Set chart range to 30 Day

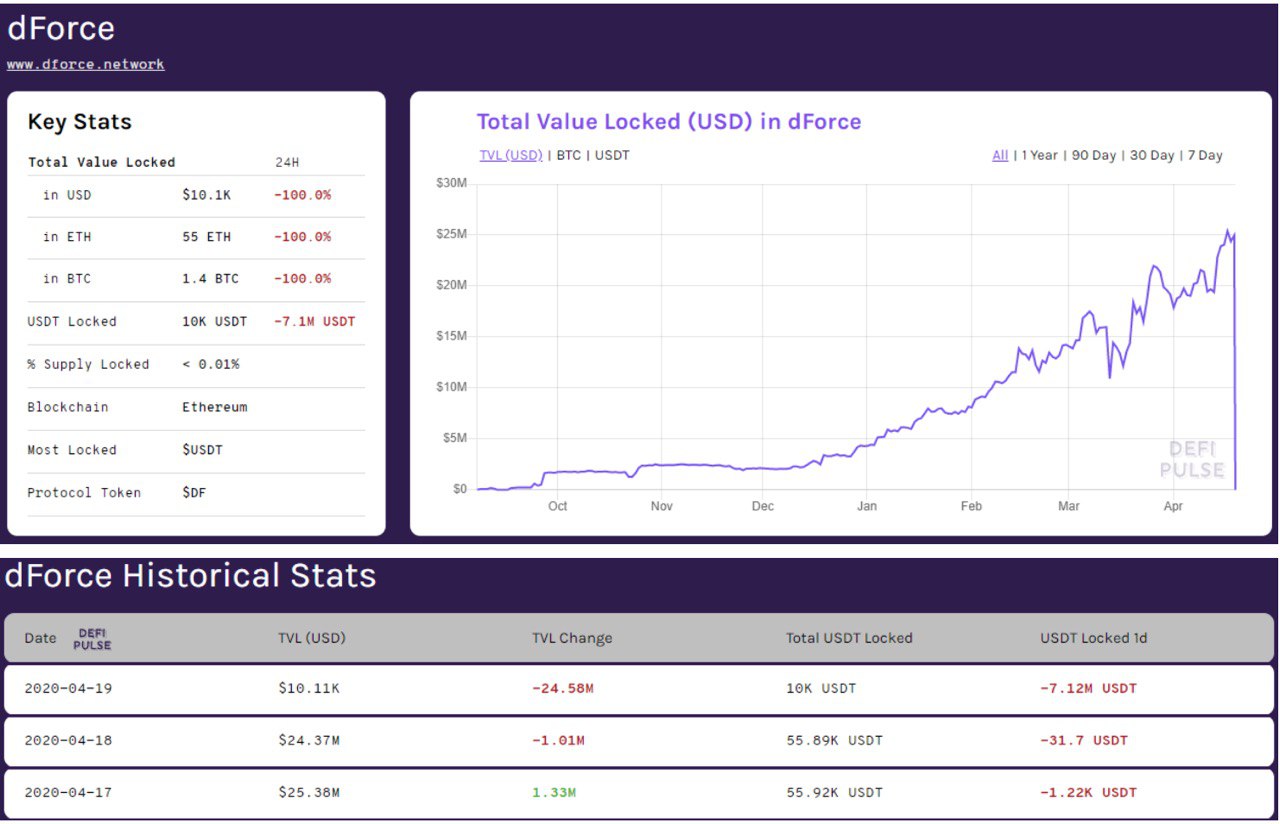coord(1152,155)
